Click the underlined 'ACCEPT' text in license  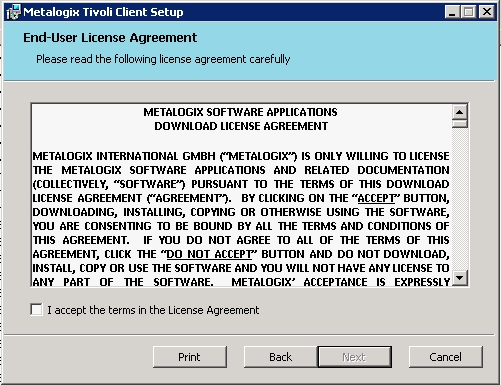click(376, 198)
